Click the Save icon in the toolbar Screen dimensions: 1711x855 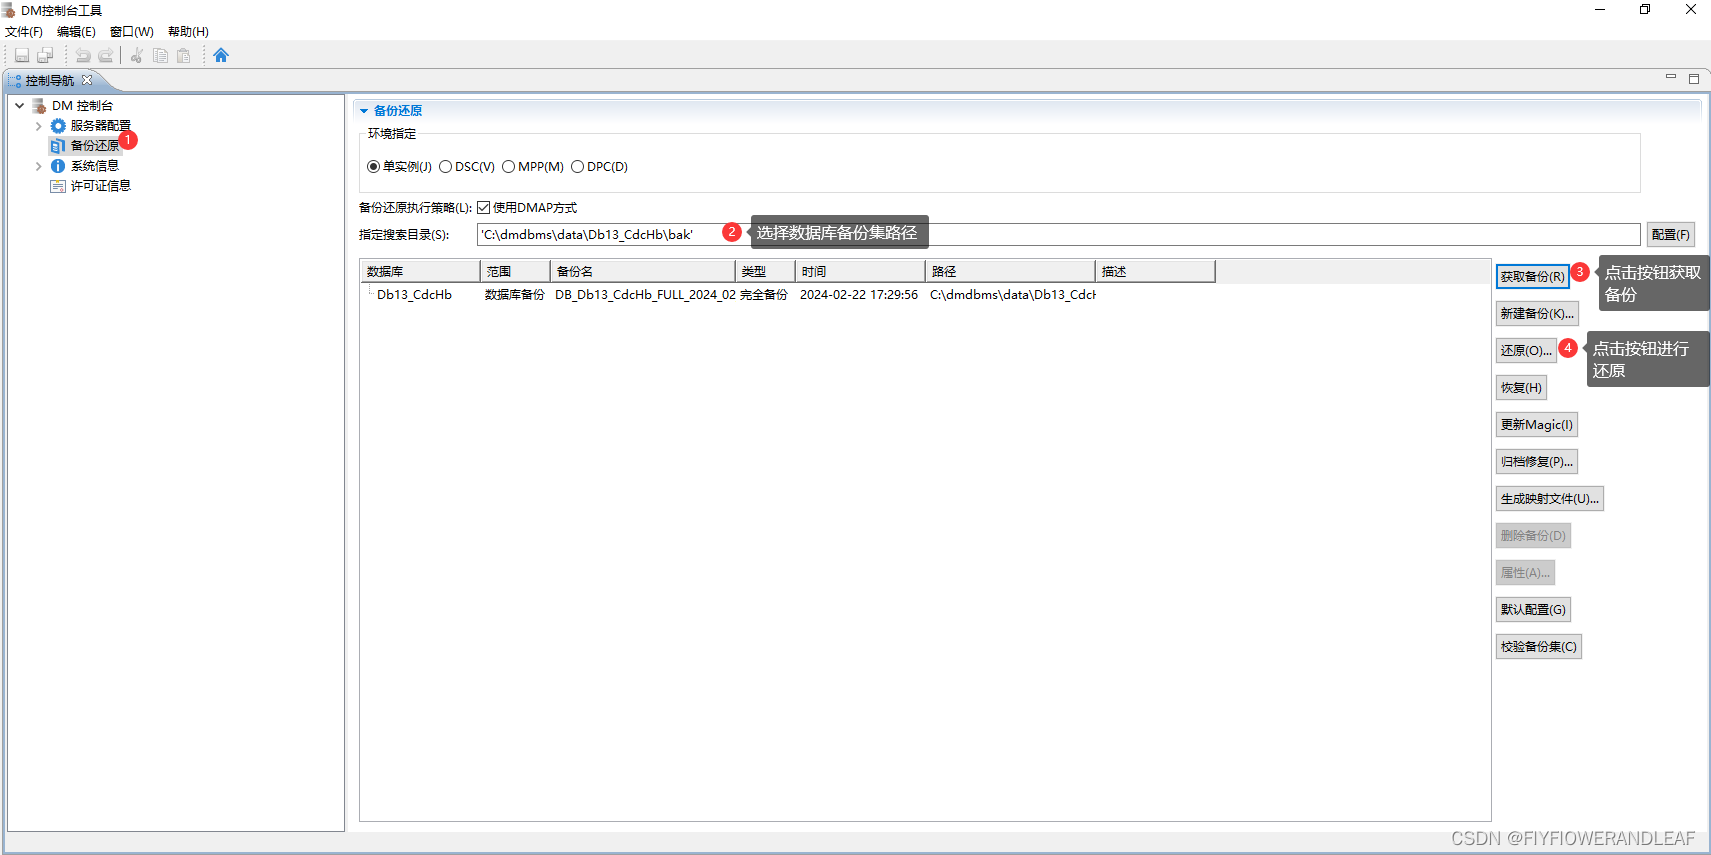point(22,55)
